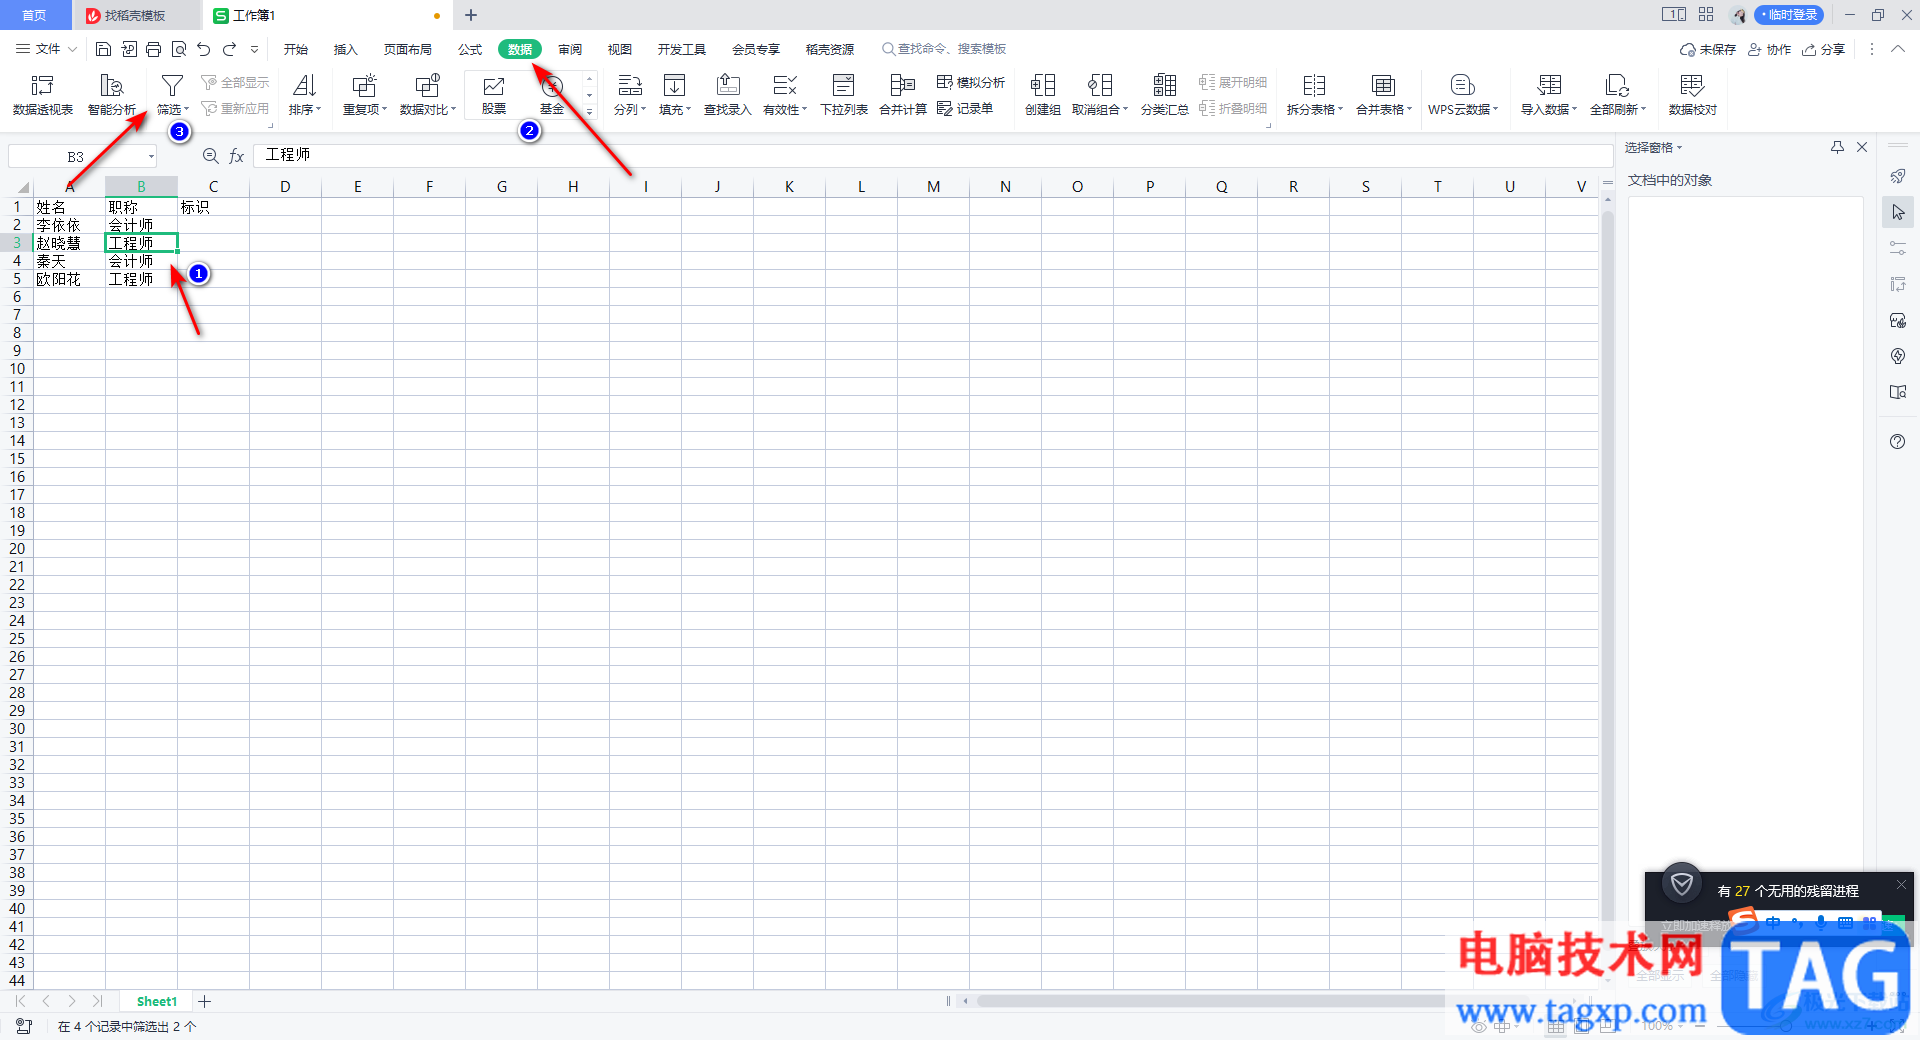Open the help icon in right sidebar
The width and height of the screenshot is (1920, 1040).
[x=1898, y=442]
